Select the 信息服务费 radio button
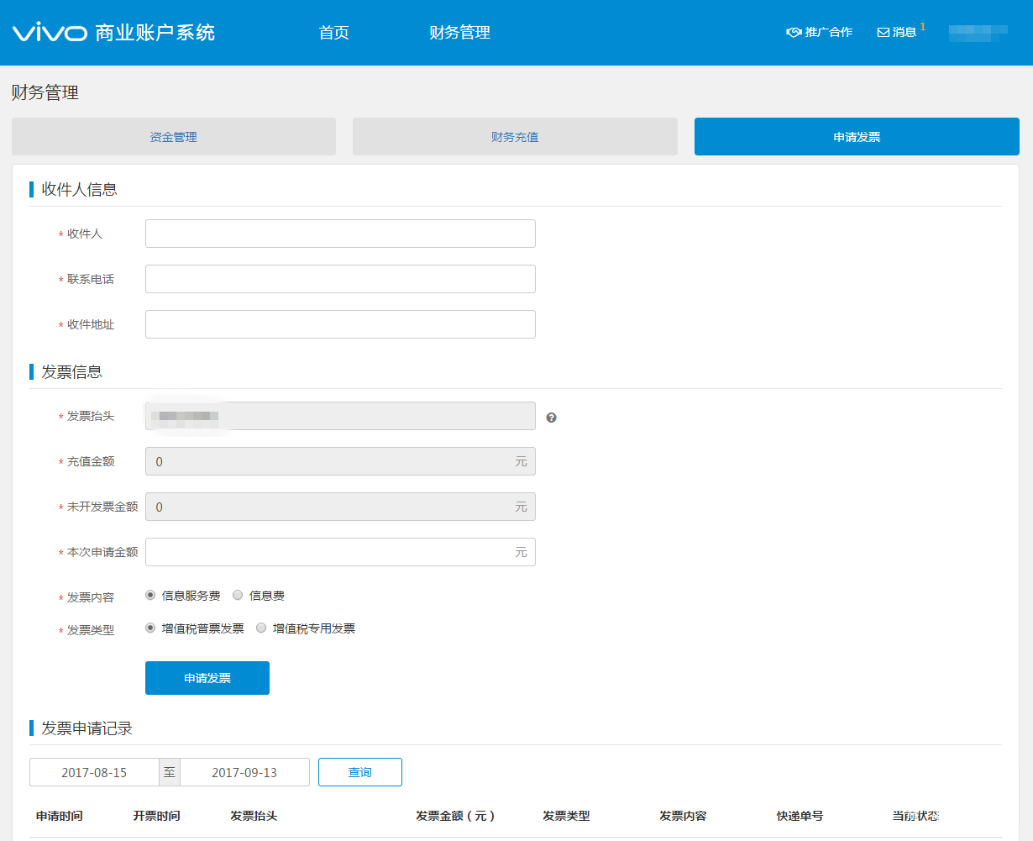Image resolution: width=1033 pixels, height=841 pixels. (x=149, y=595)
